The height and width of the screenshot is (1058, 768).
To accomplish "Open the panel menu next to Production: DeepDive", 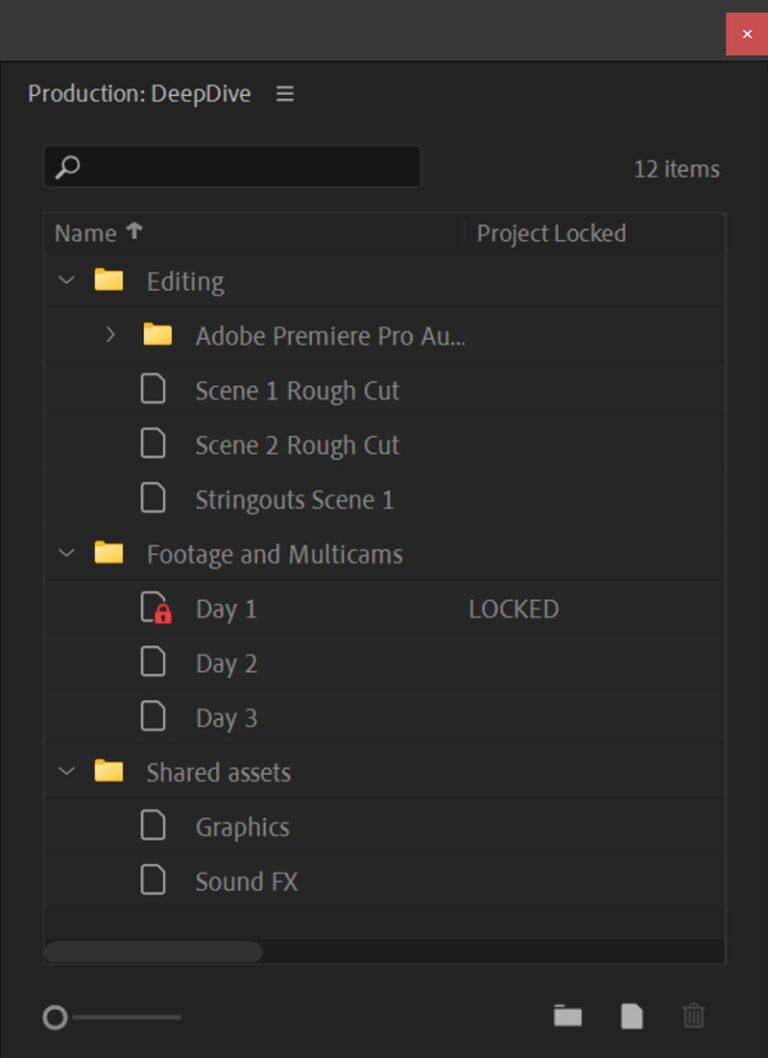I will click(284, 93).
